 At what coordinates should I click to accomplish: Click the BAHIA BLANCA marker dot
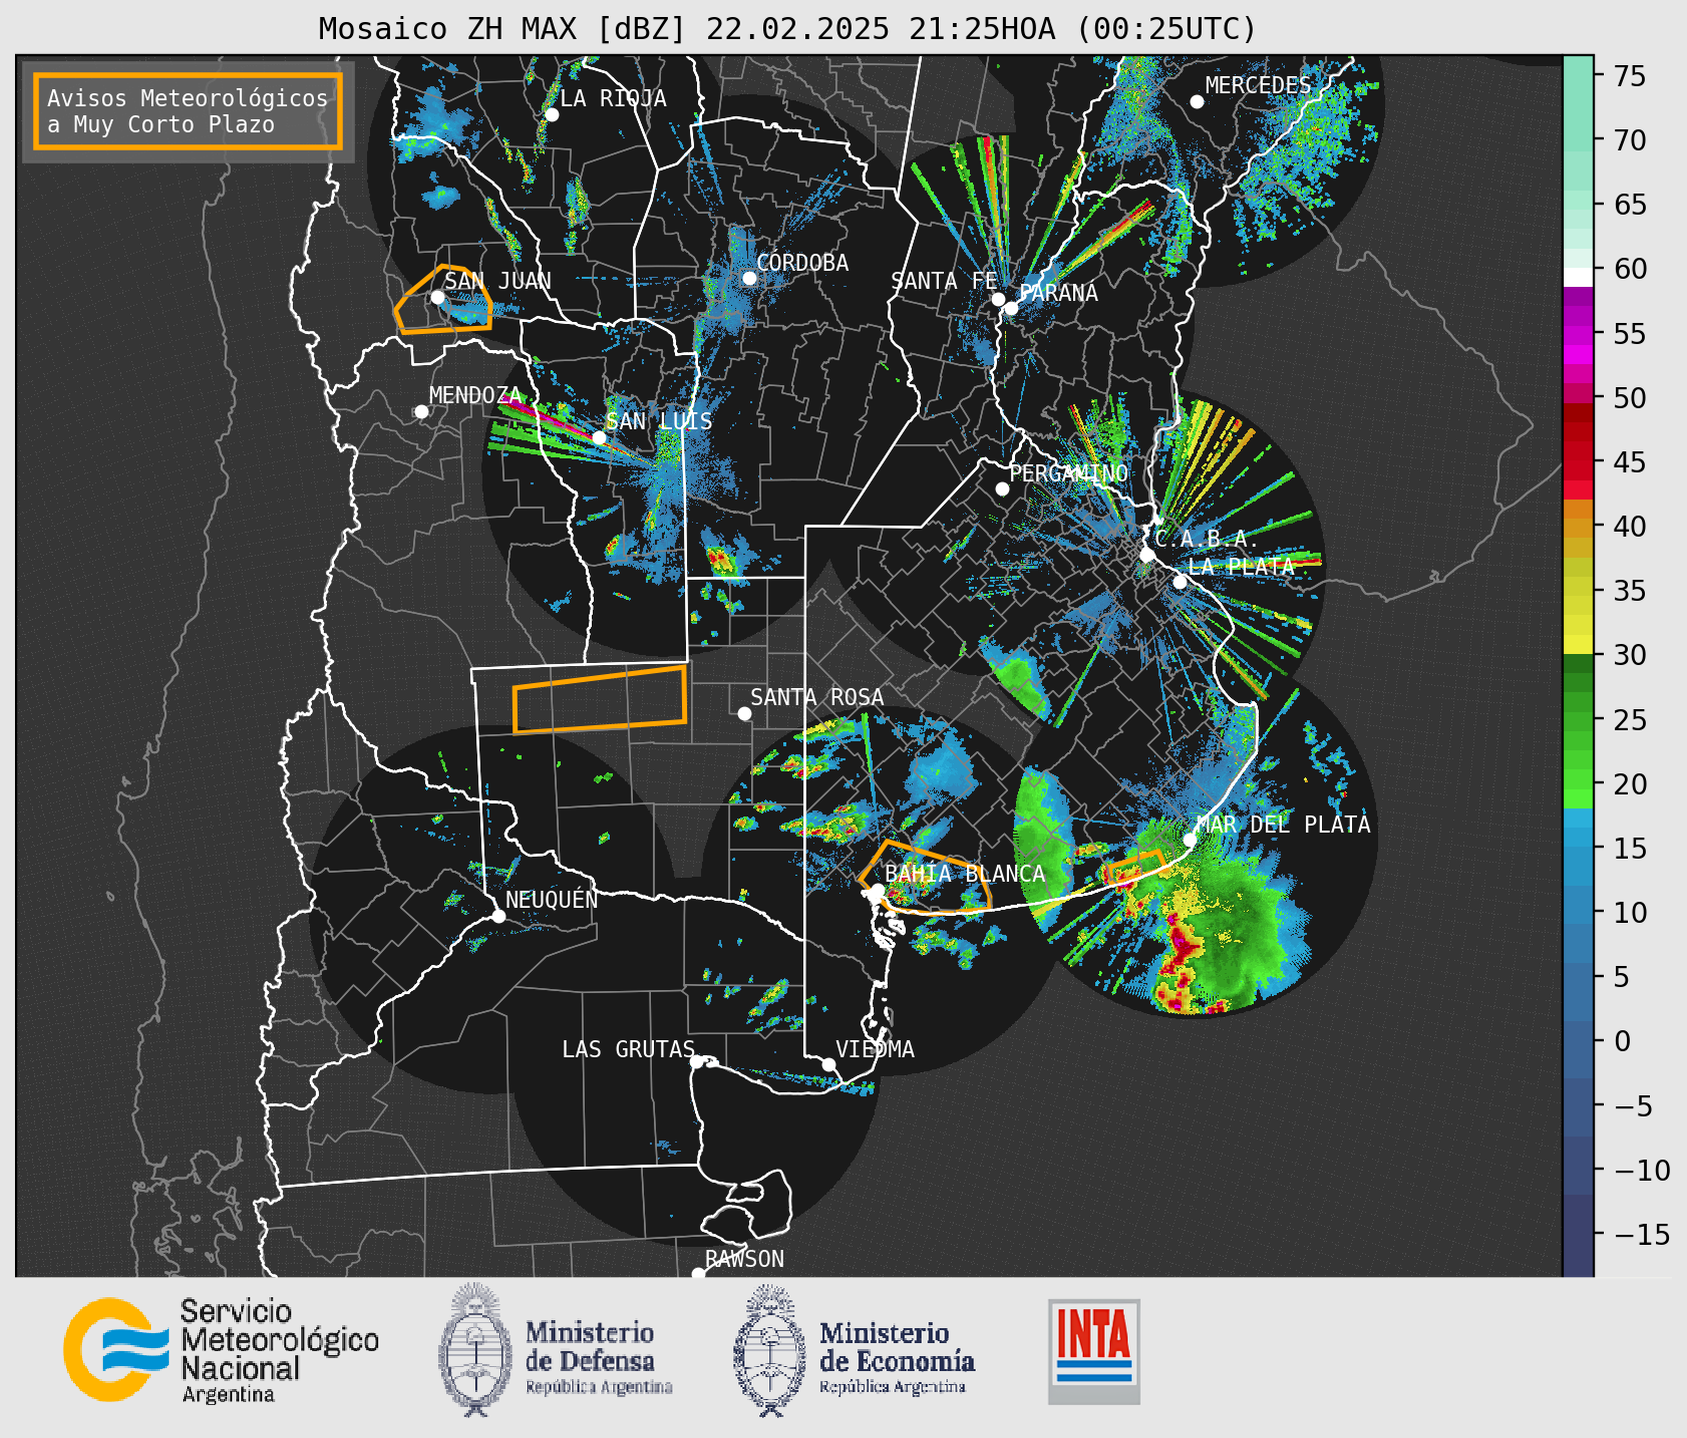[x=877, y=890]
